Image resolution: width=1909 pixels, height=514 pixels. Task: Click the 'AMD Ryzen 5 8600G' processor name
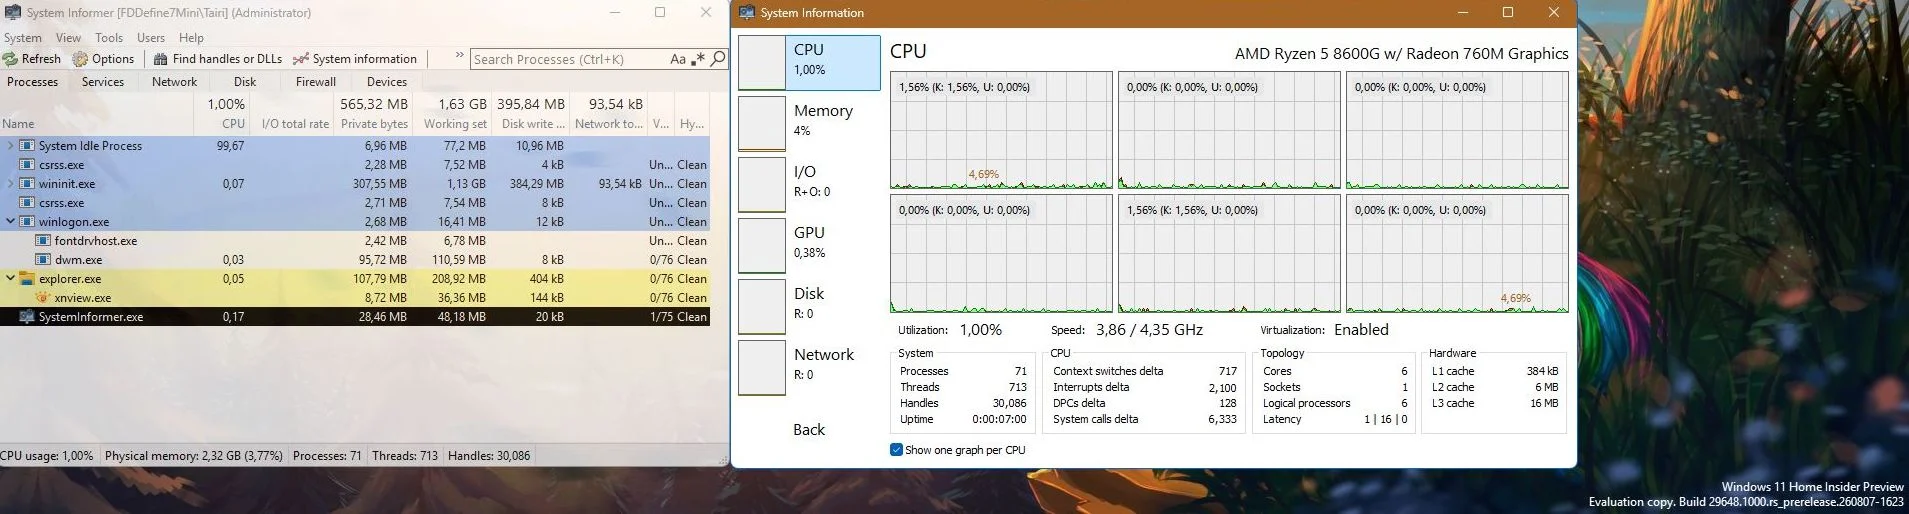click(1401, 54)
